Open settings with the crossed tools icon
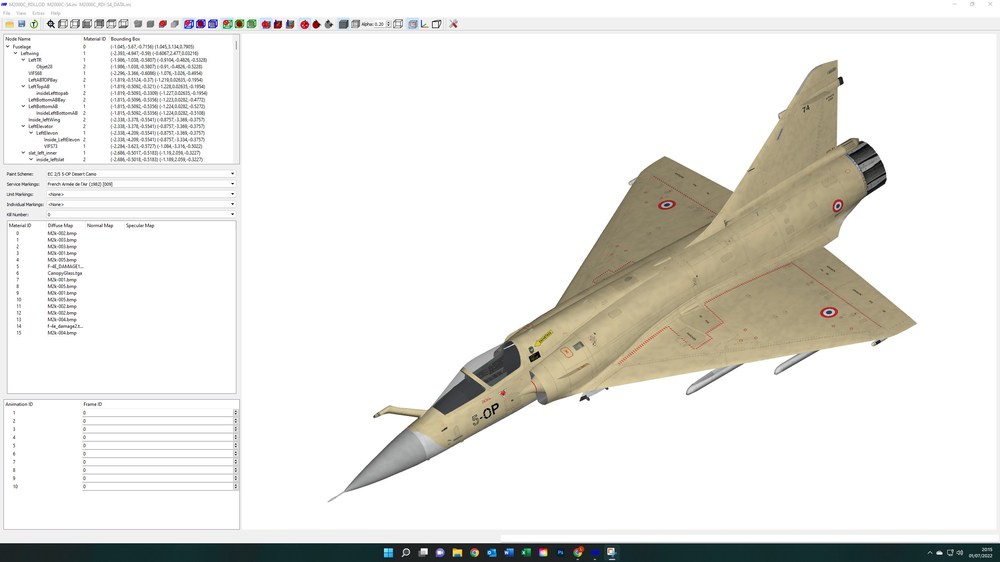Viewport: 1000px width, 562px height. coord(453,24)
